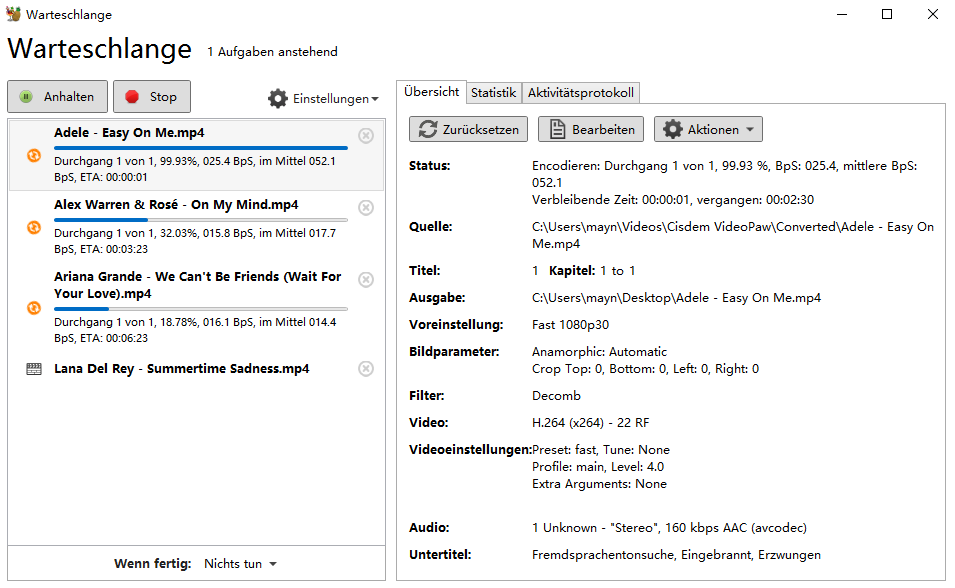The height and width of the screenshot is (588, 955).
Task: Click the HandBrake icon in the title bar
Action: [x=14, y=13]
